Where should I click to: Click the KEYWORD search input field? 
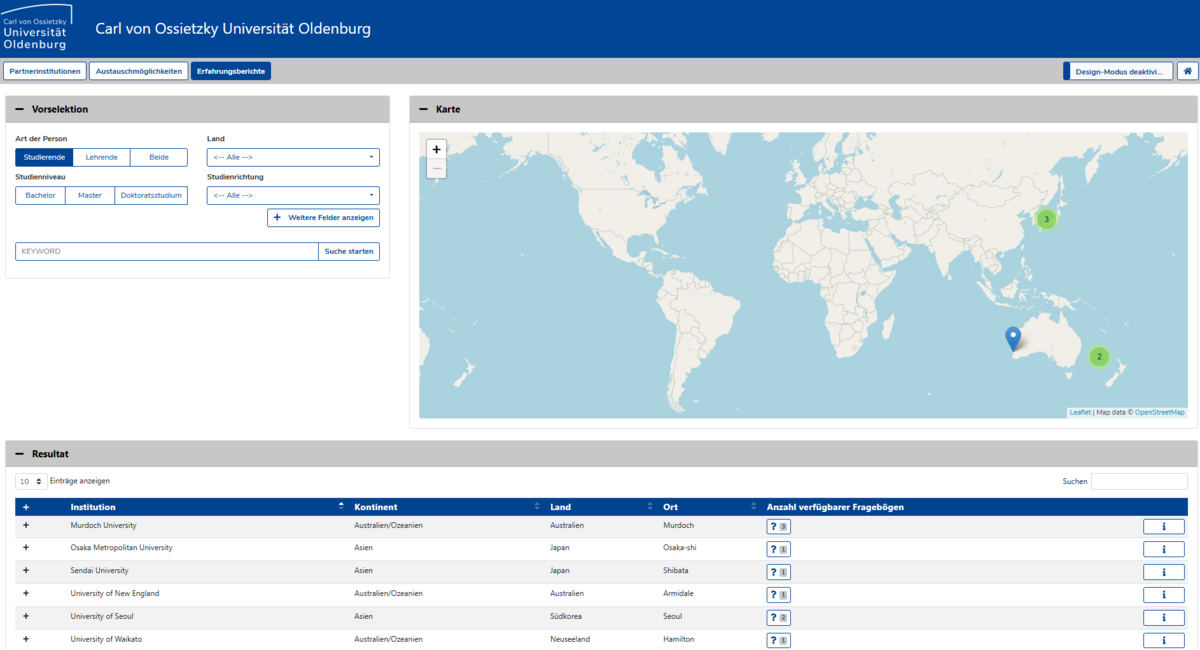click(166, 251)
